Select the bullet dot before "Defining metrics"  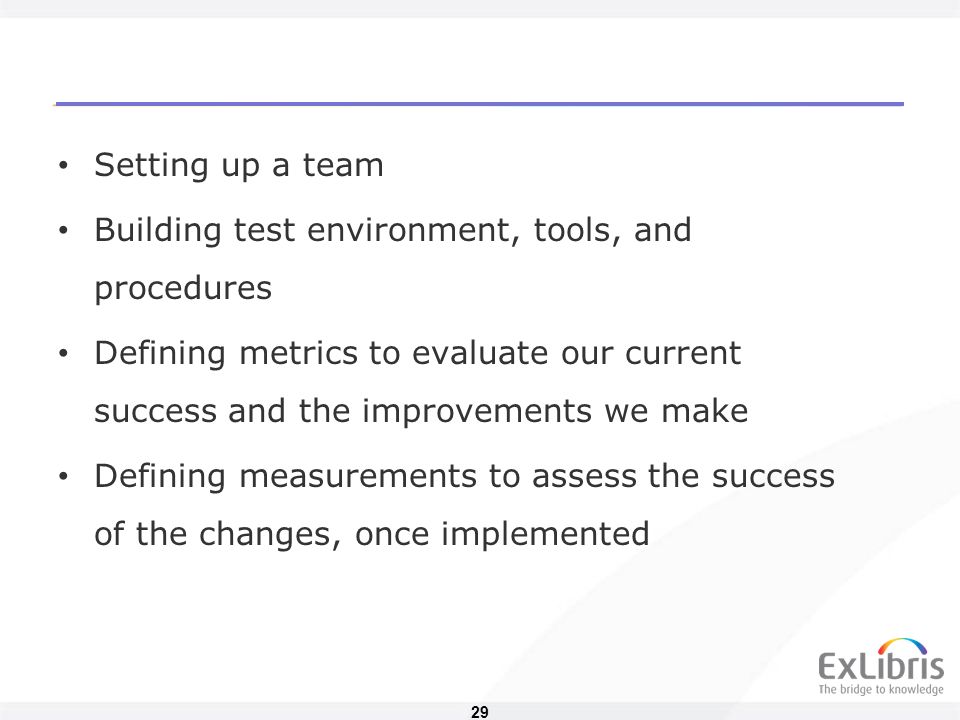click(63, 354)
